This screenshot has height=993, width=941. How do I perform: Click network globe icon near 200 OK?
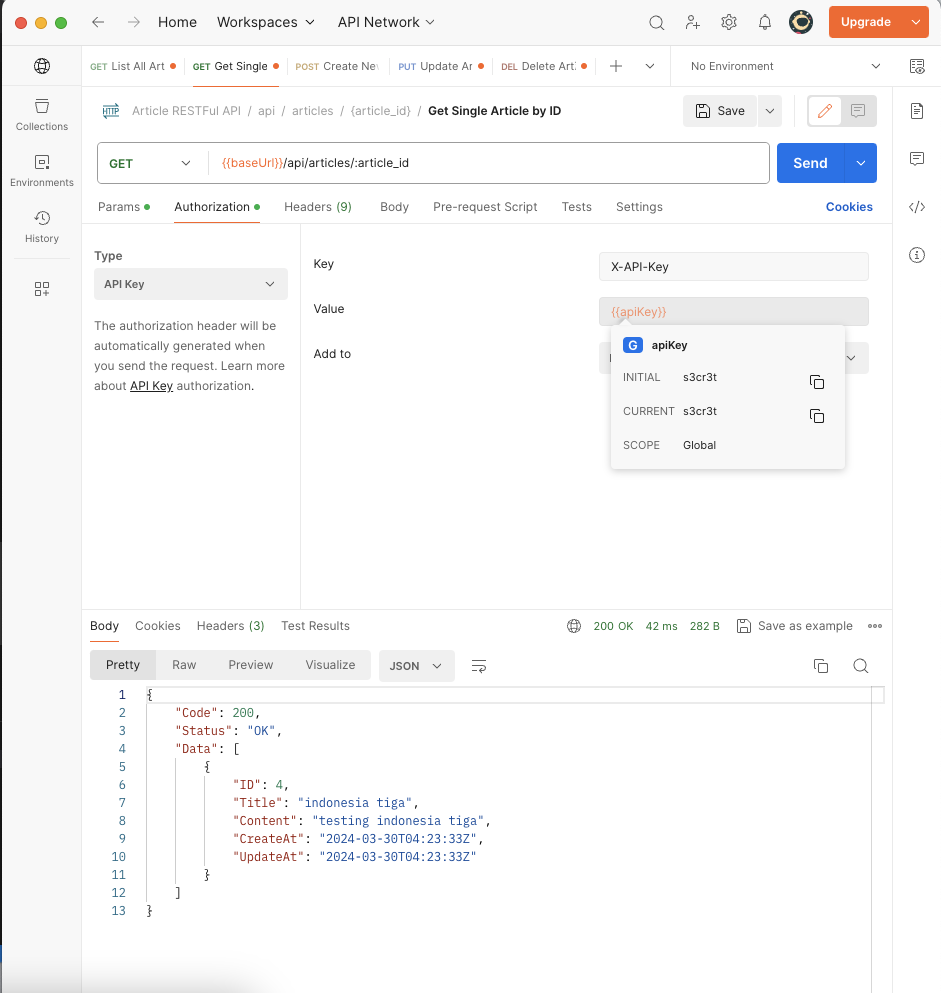[x=574, y=626]
